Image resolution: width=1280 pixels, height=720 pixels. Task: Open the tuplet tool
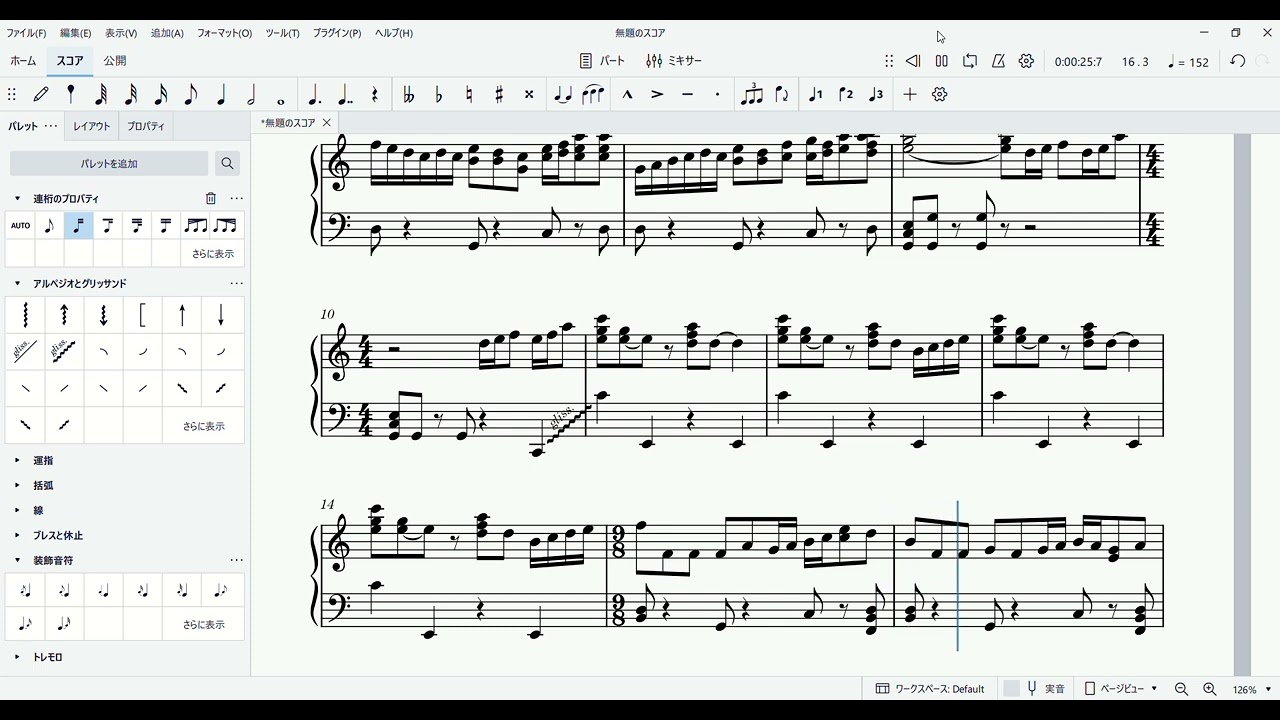click(751, 95)
